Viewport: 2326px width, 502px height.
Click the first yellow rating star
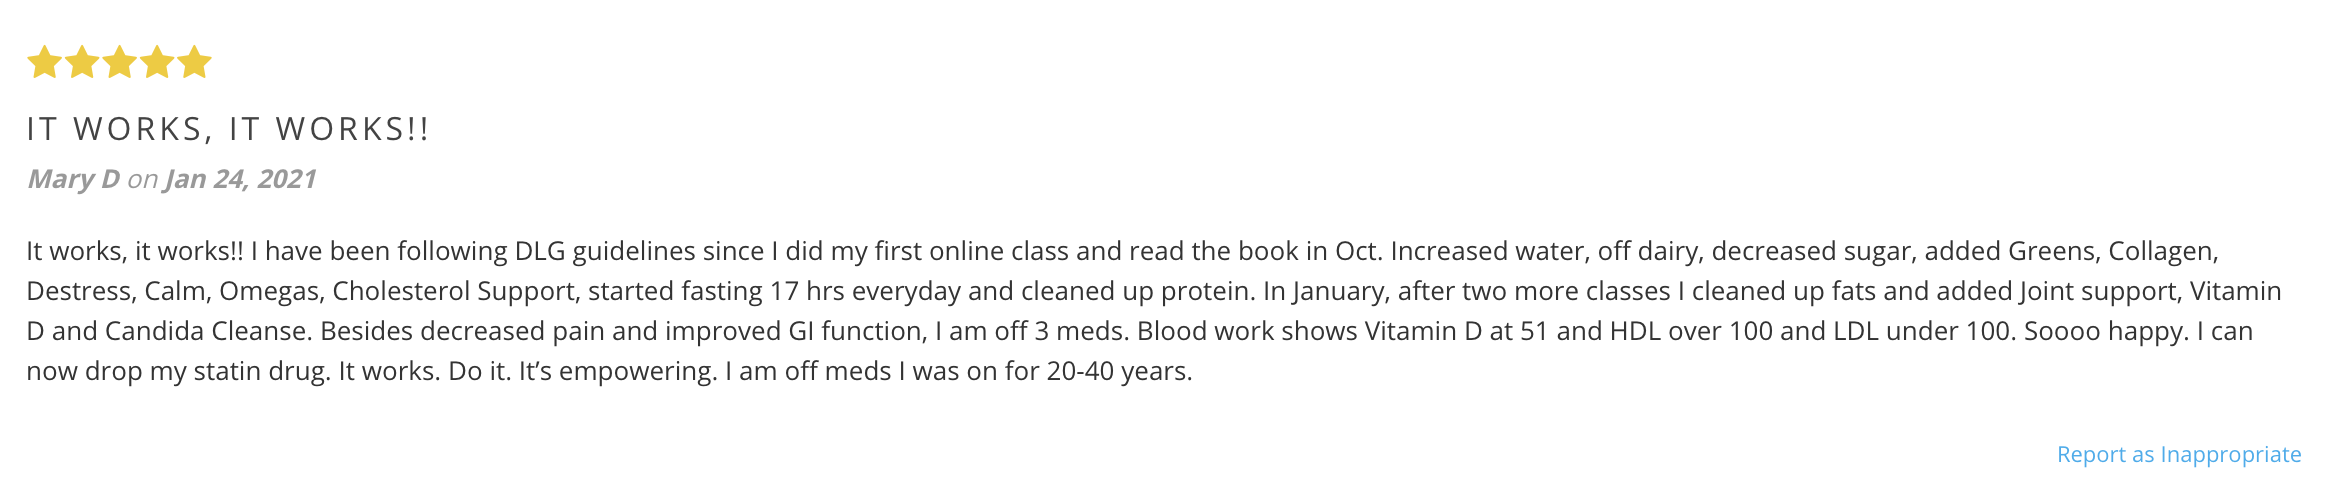[x=44, y=62]
